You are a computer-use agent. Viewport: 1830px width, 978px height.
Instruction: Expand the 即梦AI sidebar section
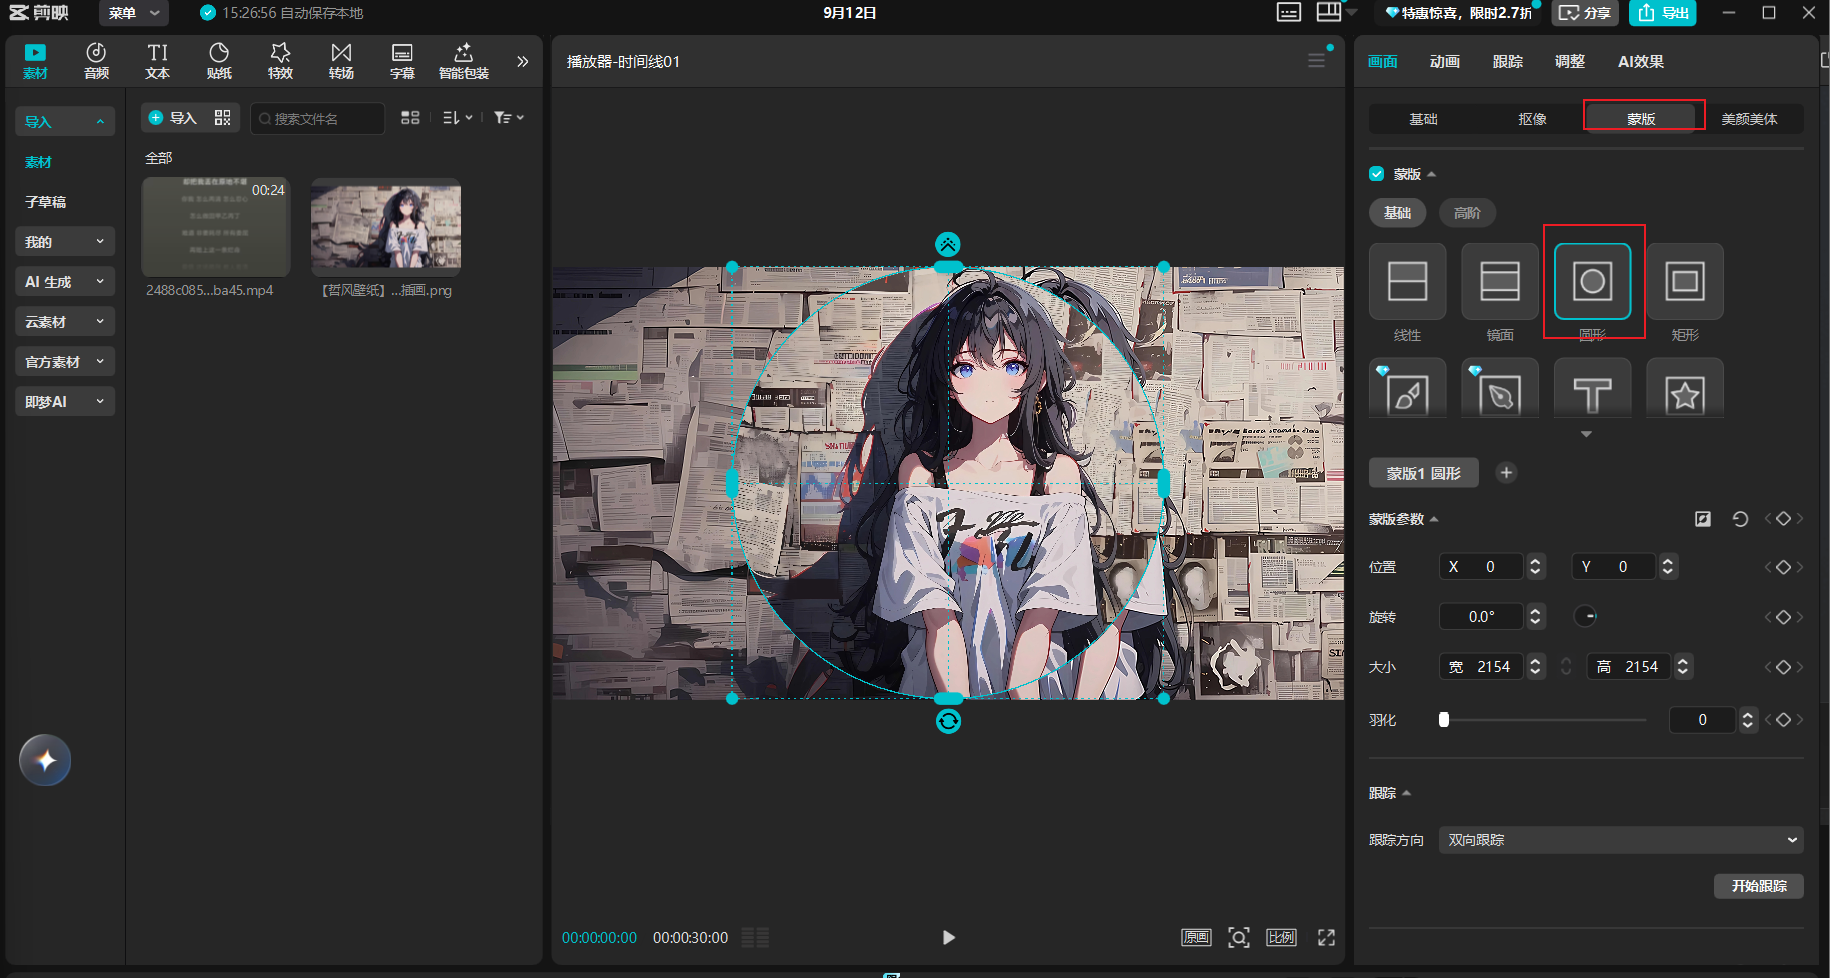click(x=65, y=401)
